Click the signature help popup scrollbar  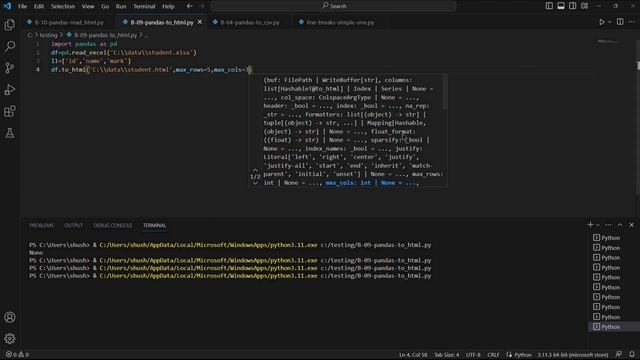(445, 93)
